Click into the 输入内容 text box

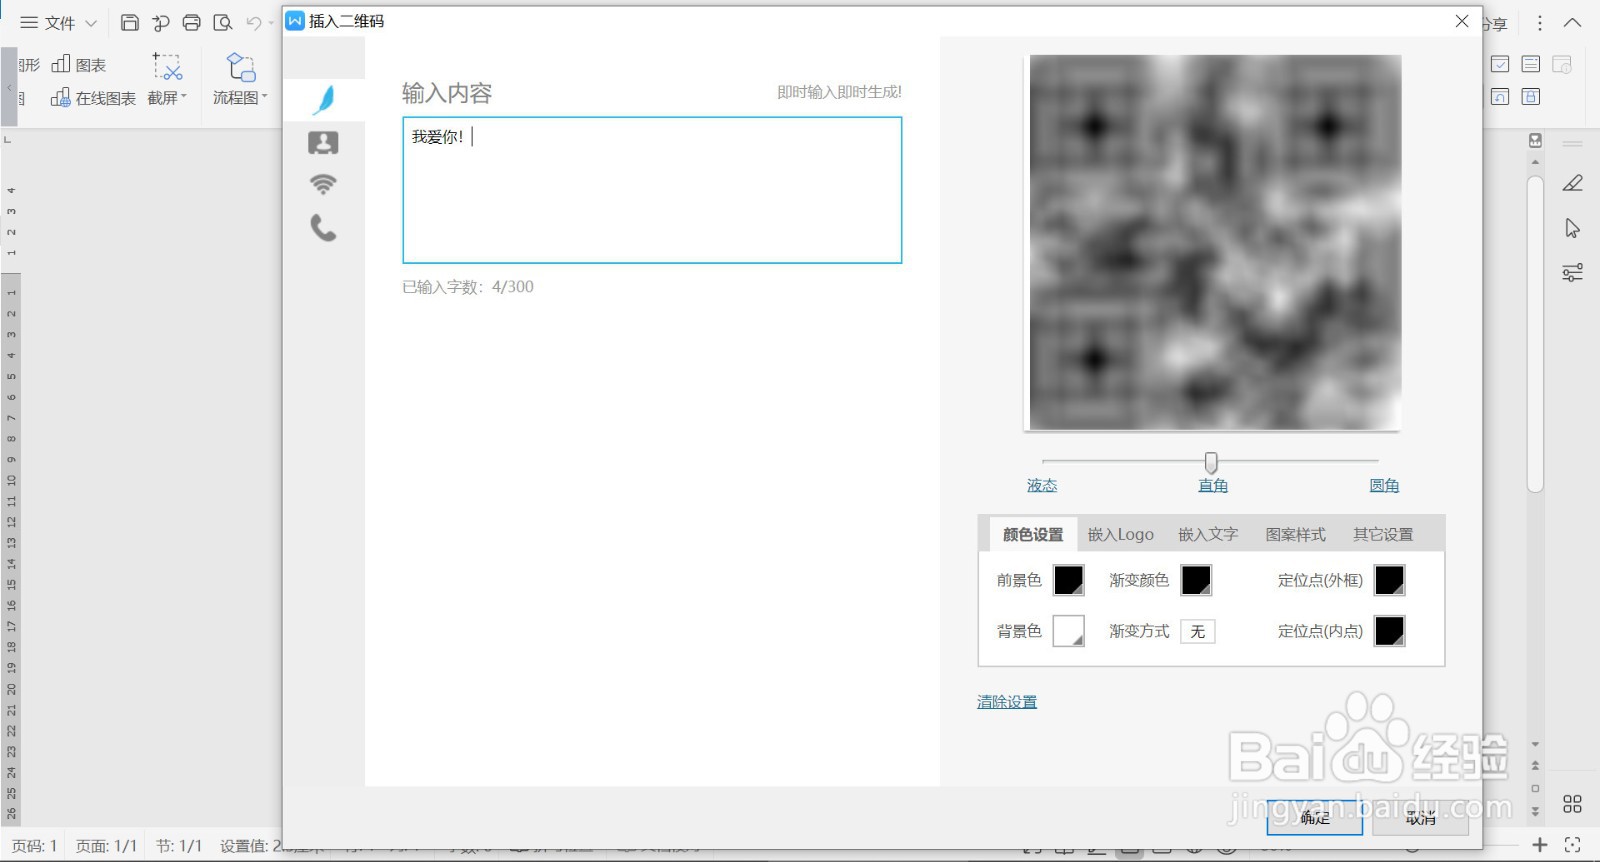coord(652,190)
